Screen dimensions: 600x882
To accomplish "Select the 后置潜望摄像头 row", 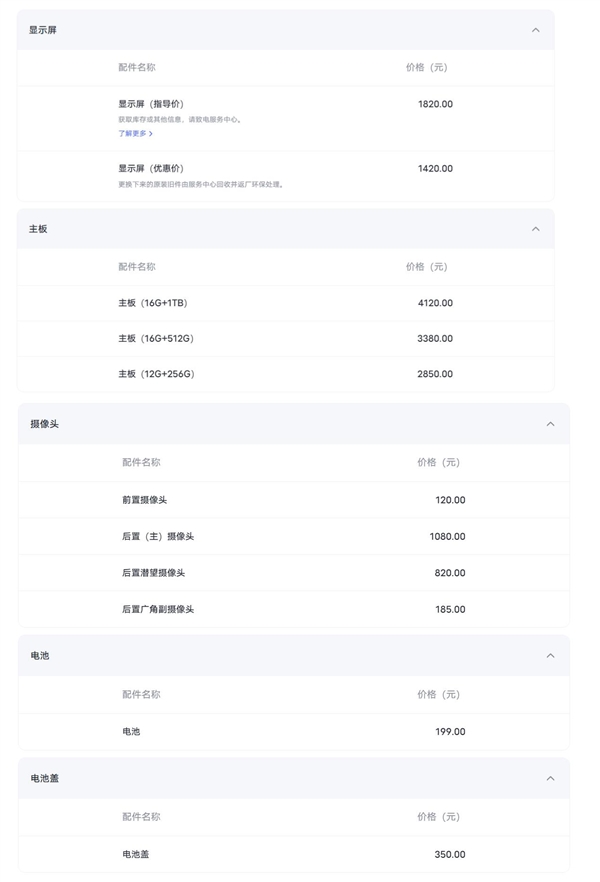I will click(x=300, y=573).
